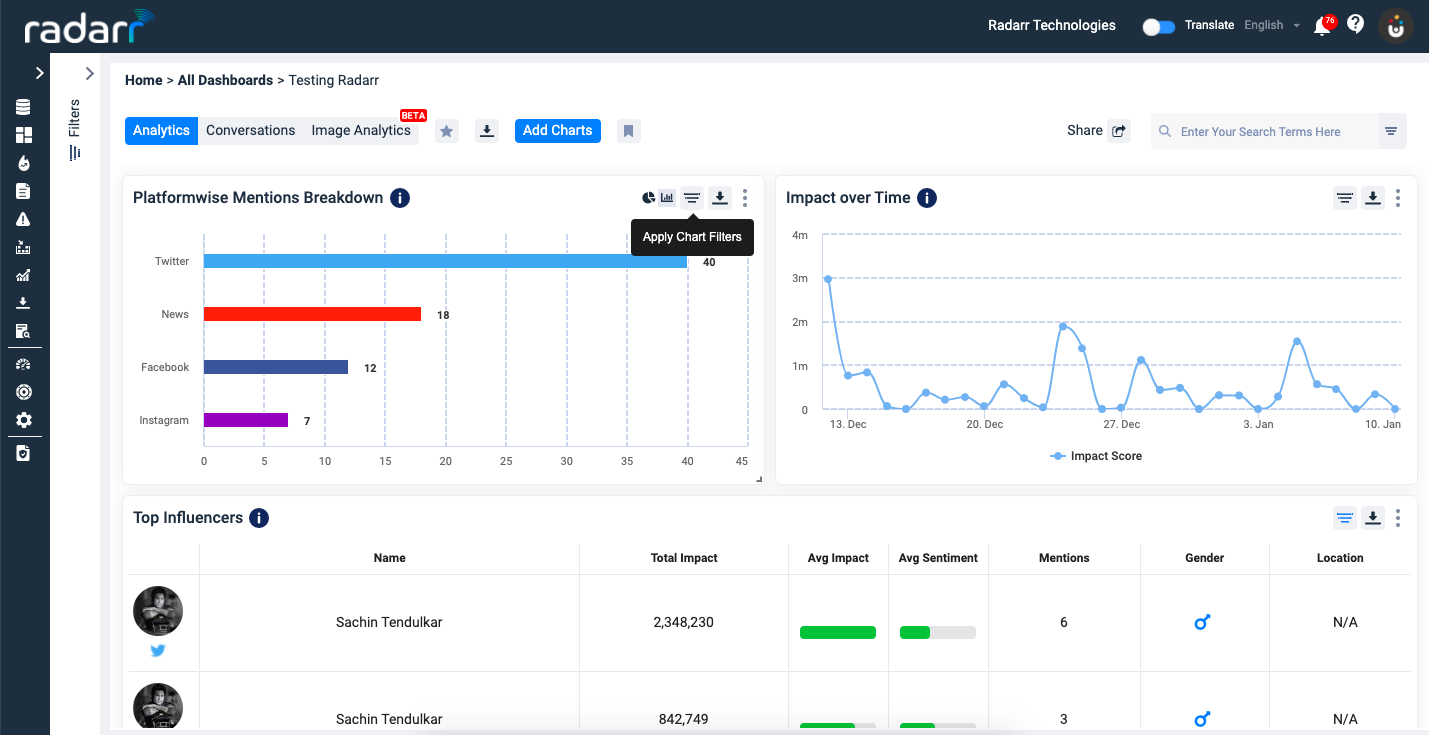Image resolution: width=1429 pixels, height=735 pixels.
Task: Focus the Enter Your Search Terms field
Action: (x=1265, y=131)
